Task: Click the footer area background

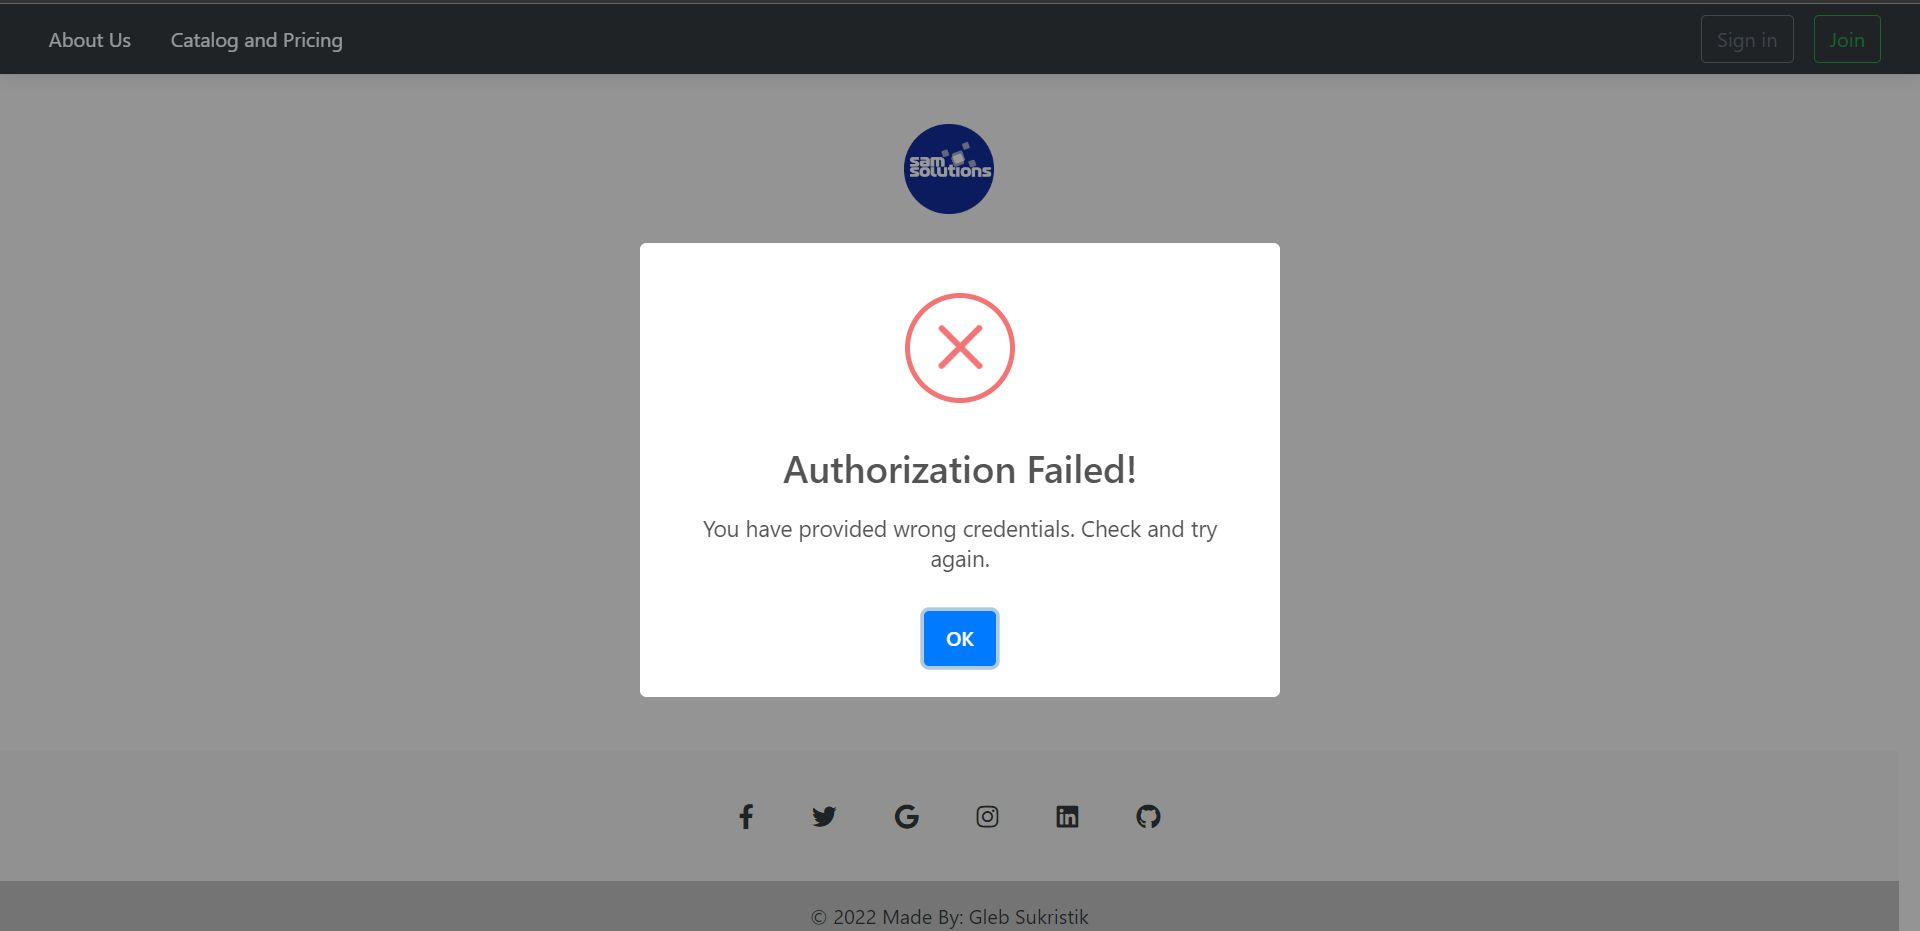Action: [x=400, y=816]
